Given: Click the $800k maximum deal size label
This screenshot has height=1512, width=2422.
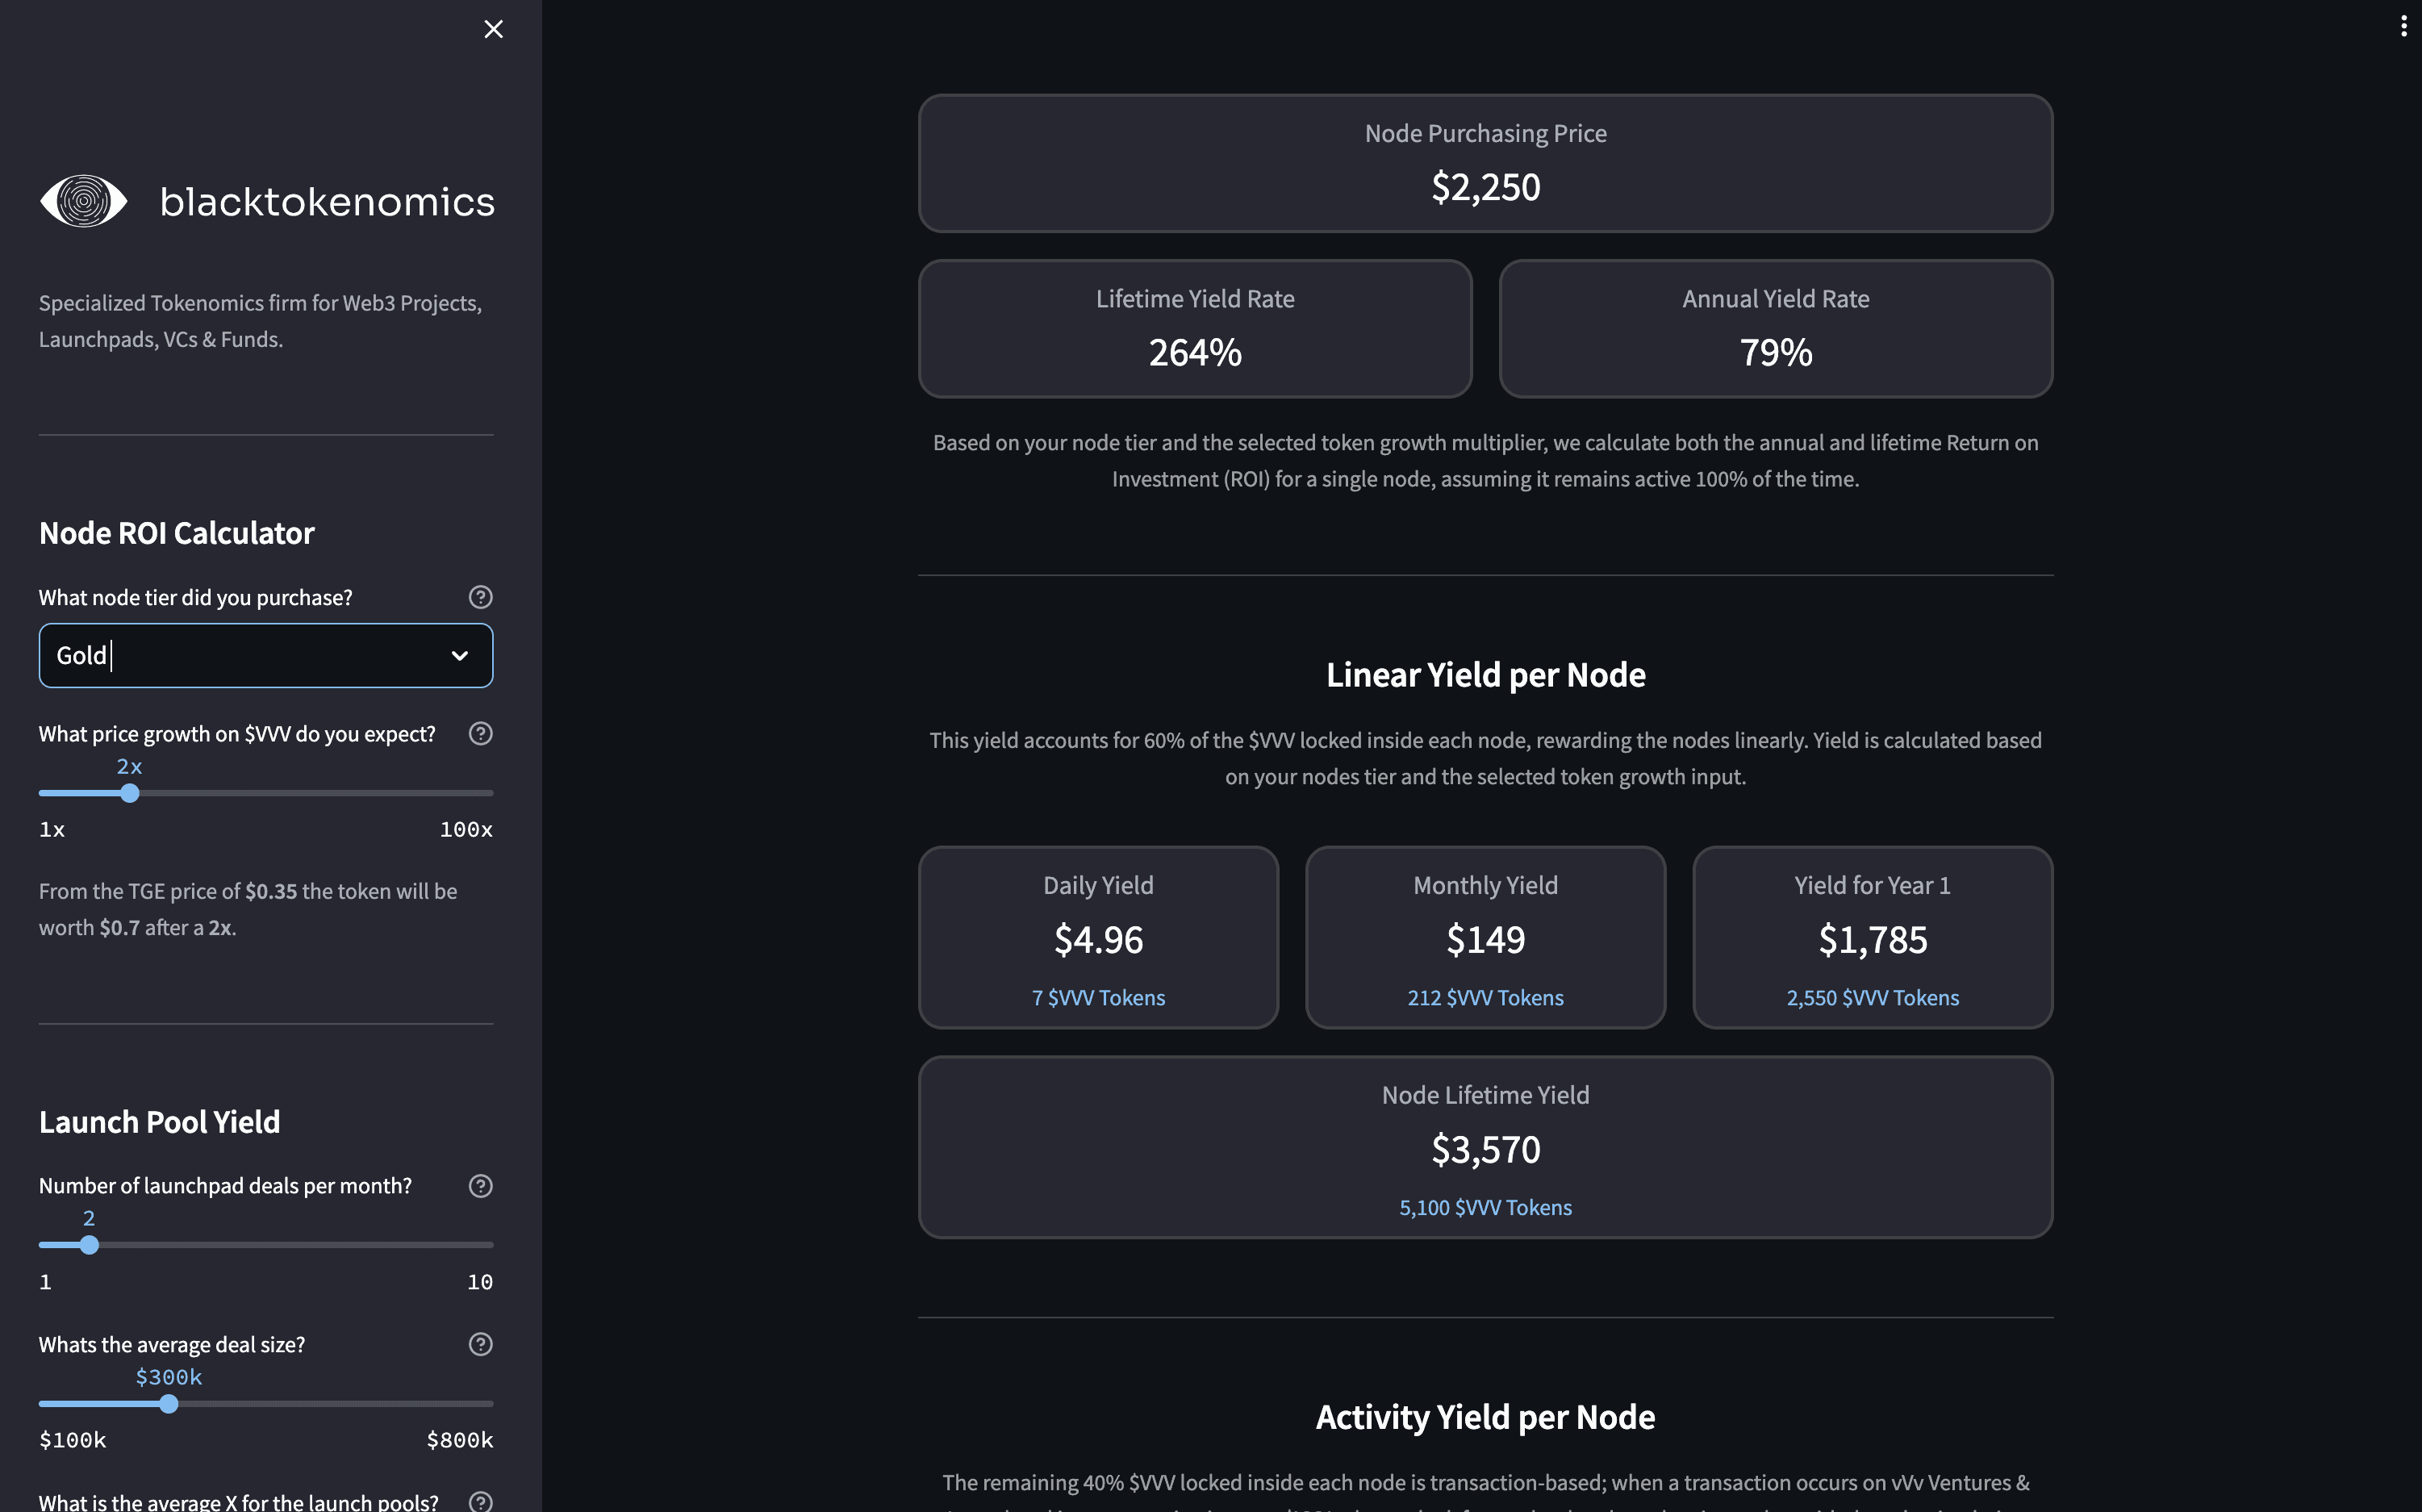Looking at the screenshot, I should pyautogui.click(x=459, y=1440).
